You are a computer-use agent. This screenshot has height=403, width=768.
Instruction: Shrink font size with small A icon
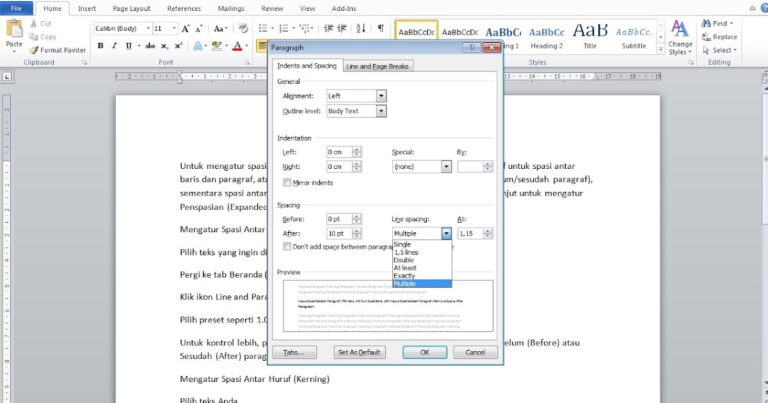pyautogui.click(x=199, y=29)
